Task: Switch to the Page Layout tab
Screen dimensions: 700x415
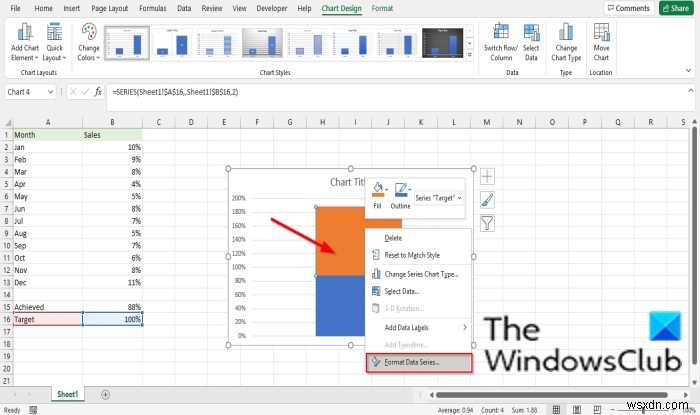Action: click(x=109, y=8)
